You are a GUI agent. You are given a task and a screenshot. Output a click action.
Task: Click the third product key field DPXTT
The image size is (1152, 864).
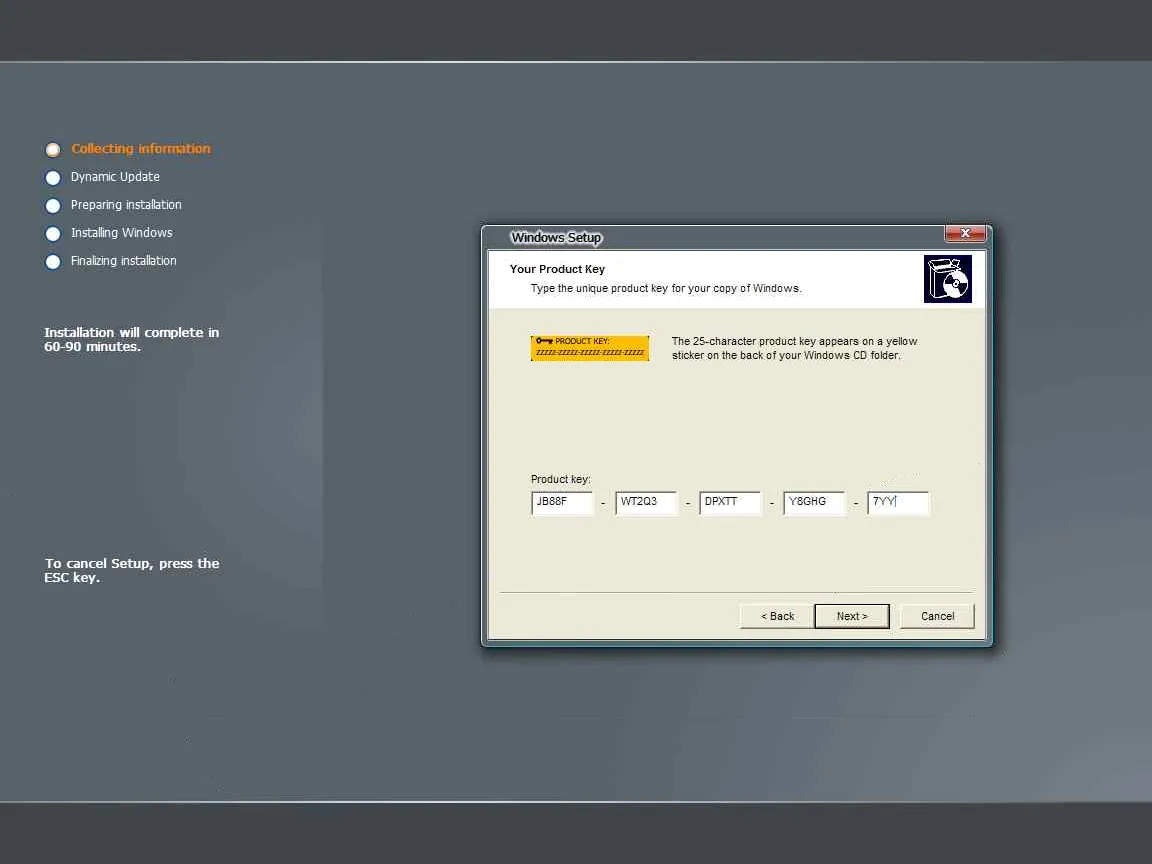coord(730,503)
